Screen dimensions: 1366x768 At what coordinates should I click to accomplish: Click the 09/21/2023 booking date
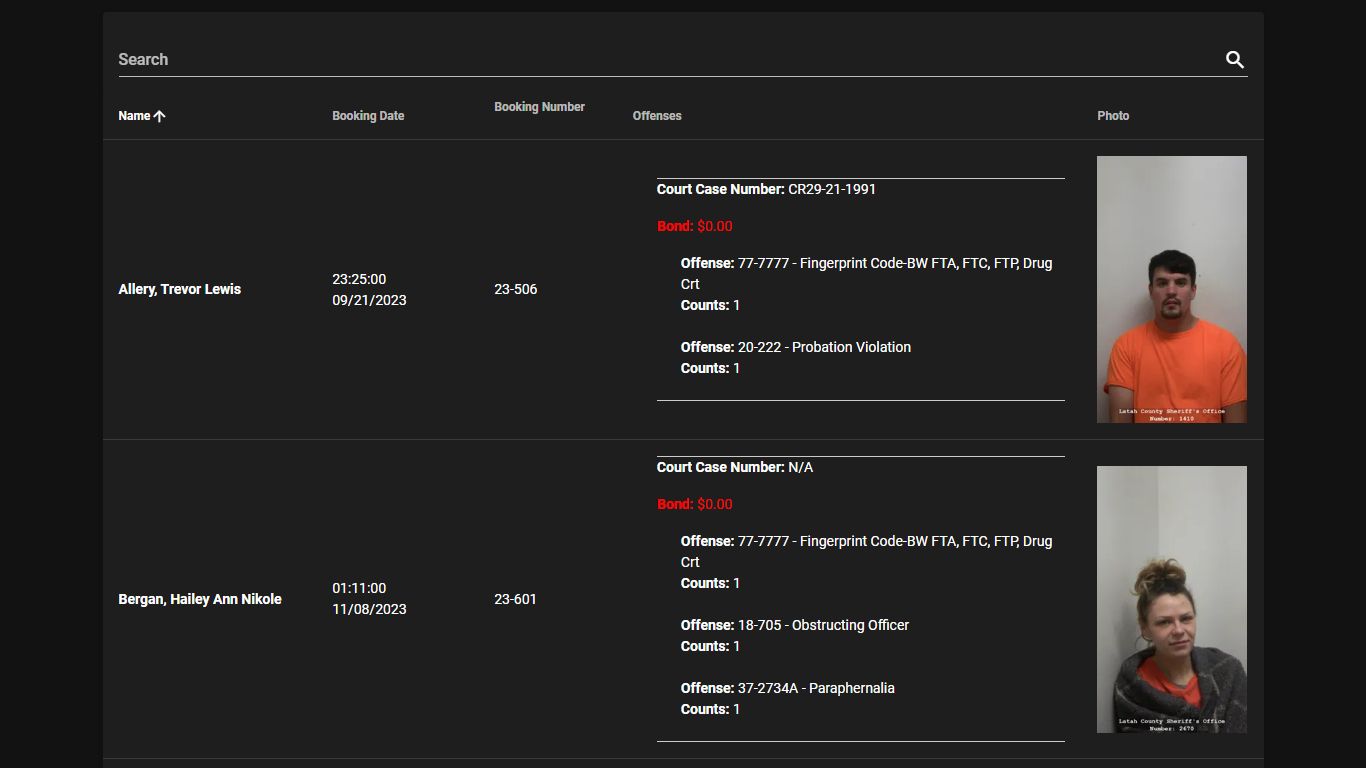369,300
